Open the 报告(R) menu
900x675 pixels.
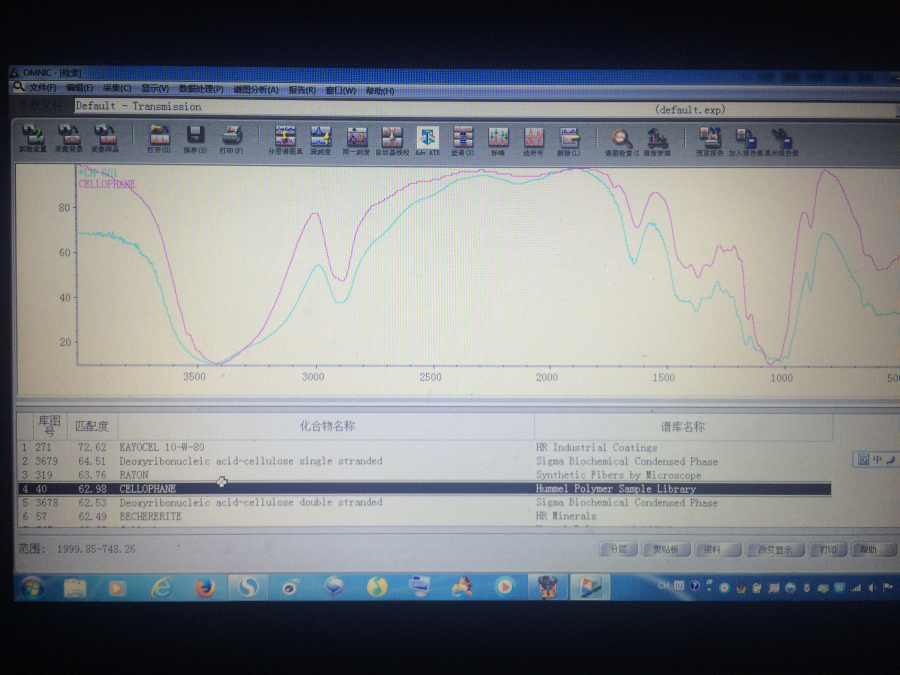pyautogui.click(x=302, y=90)
